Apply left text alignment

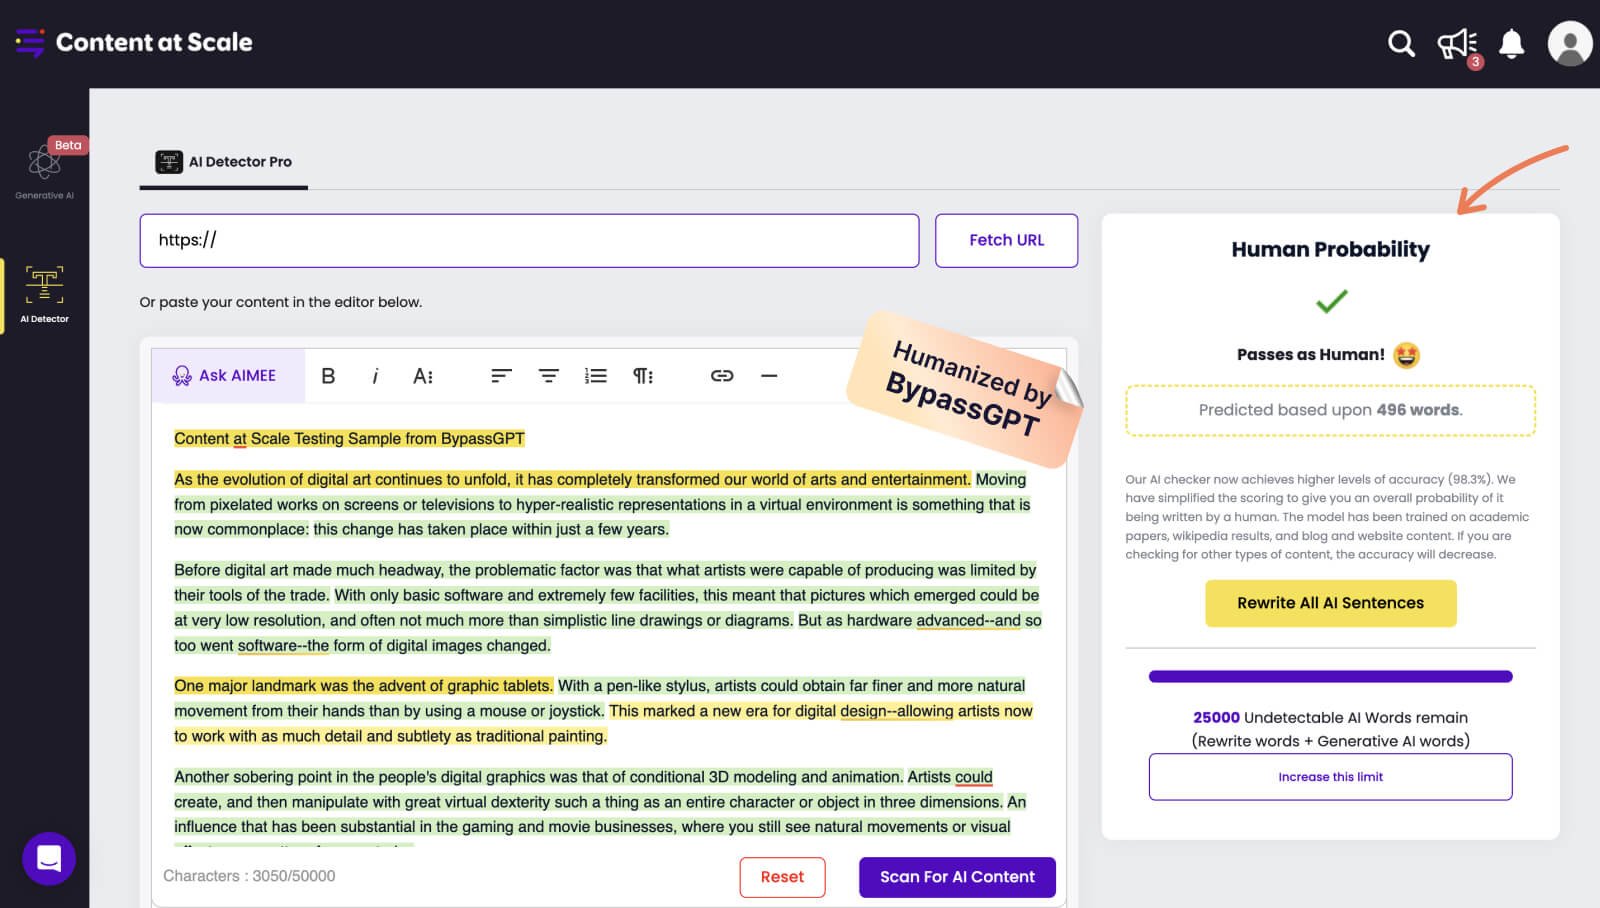point(501,376)
